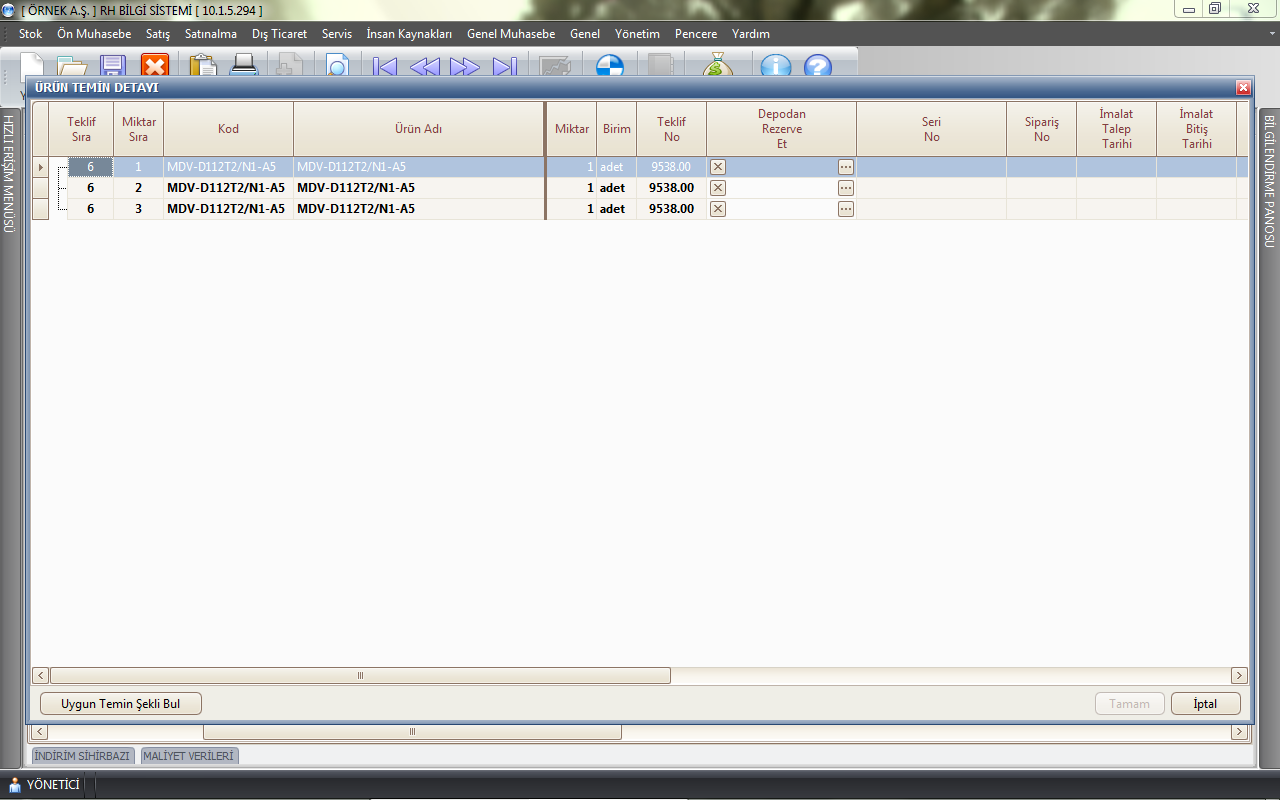
Task: Toggle Depodan Rezerve Et box in first row
Action: coord(718,167)
